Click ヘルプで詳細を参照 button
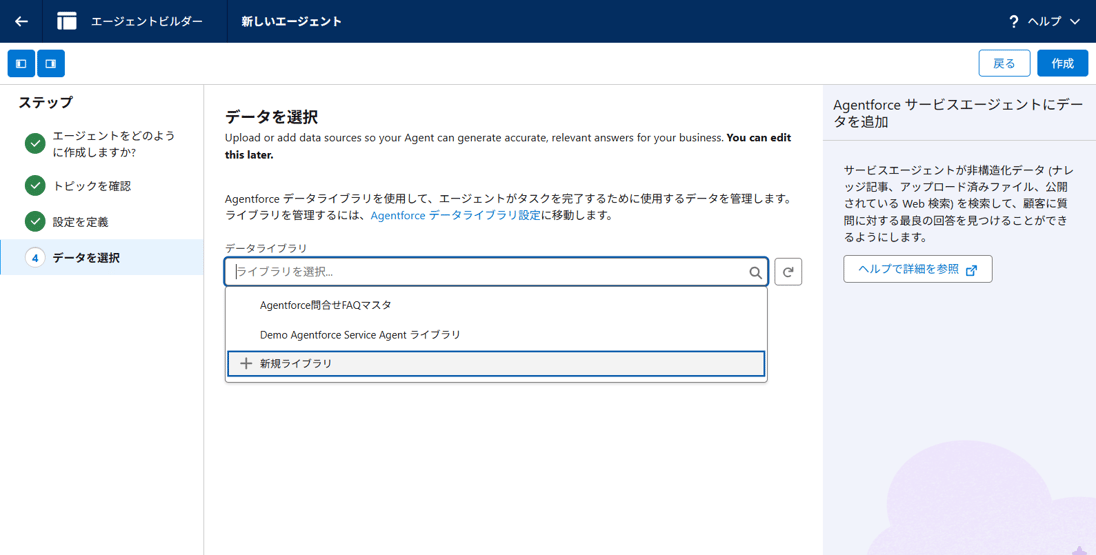 (918, 269)
